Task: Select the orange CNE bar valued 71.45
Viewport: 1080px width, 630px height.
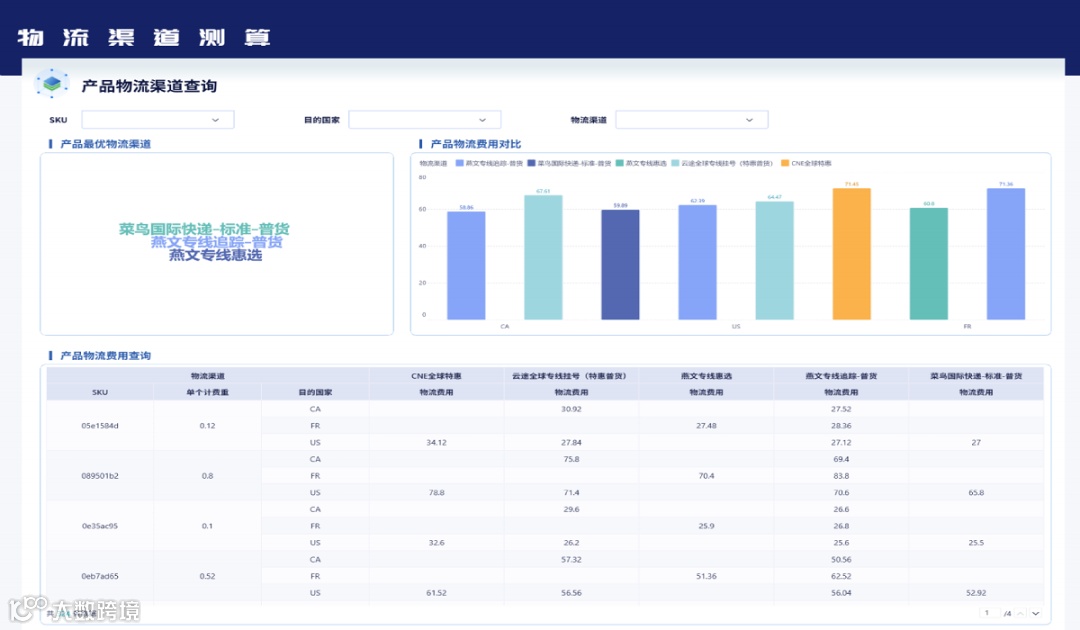Action: (x=852, y=254)
